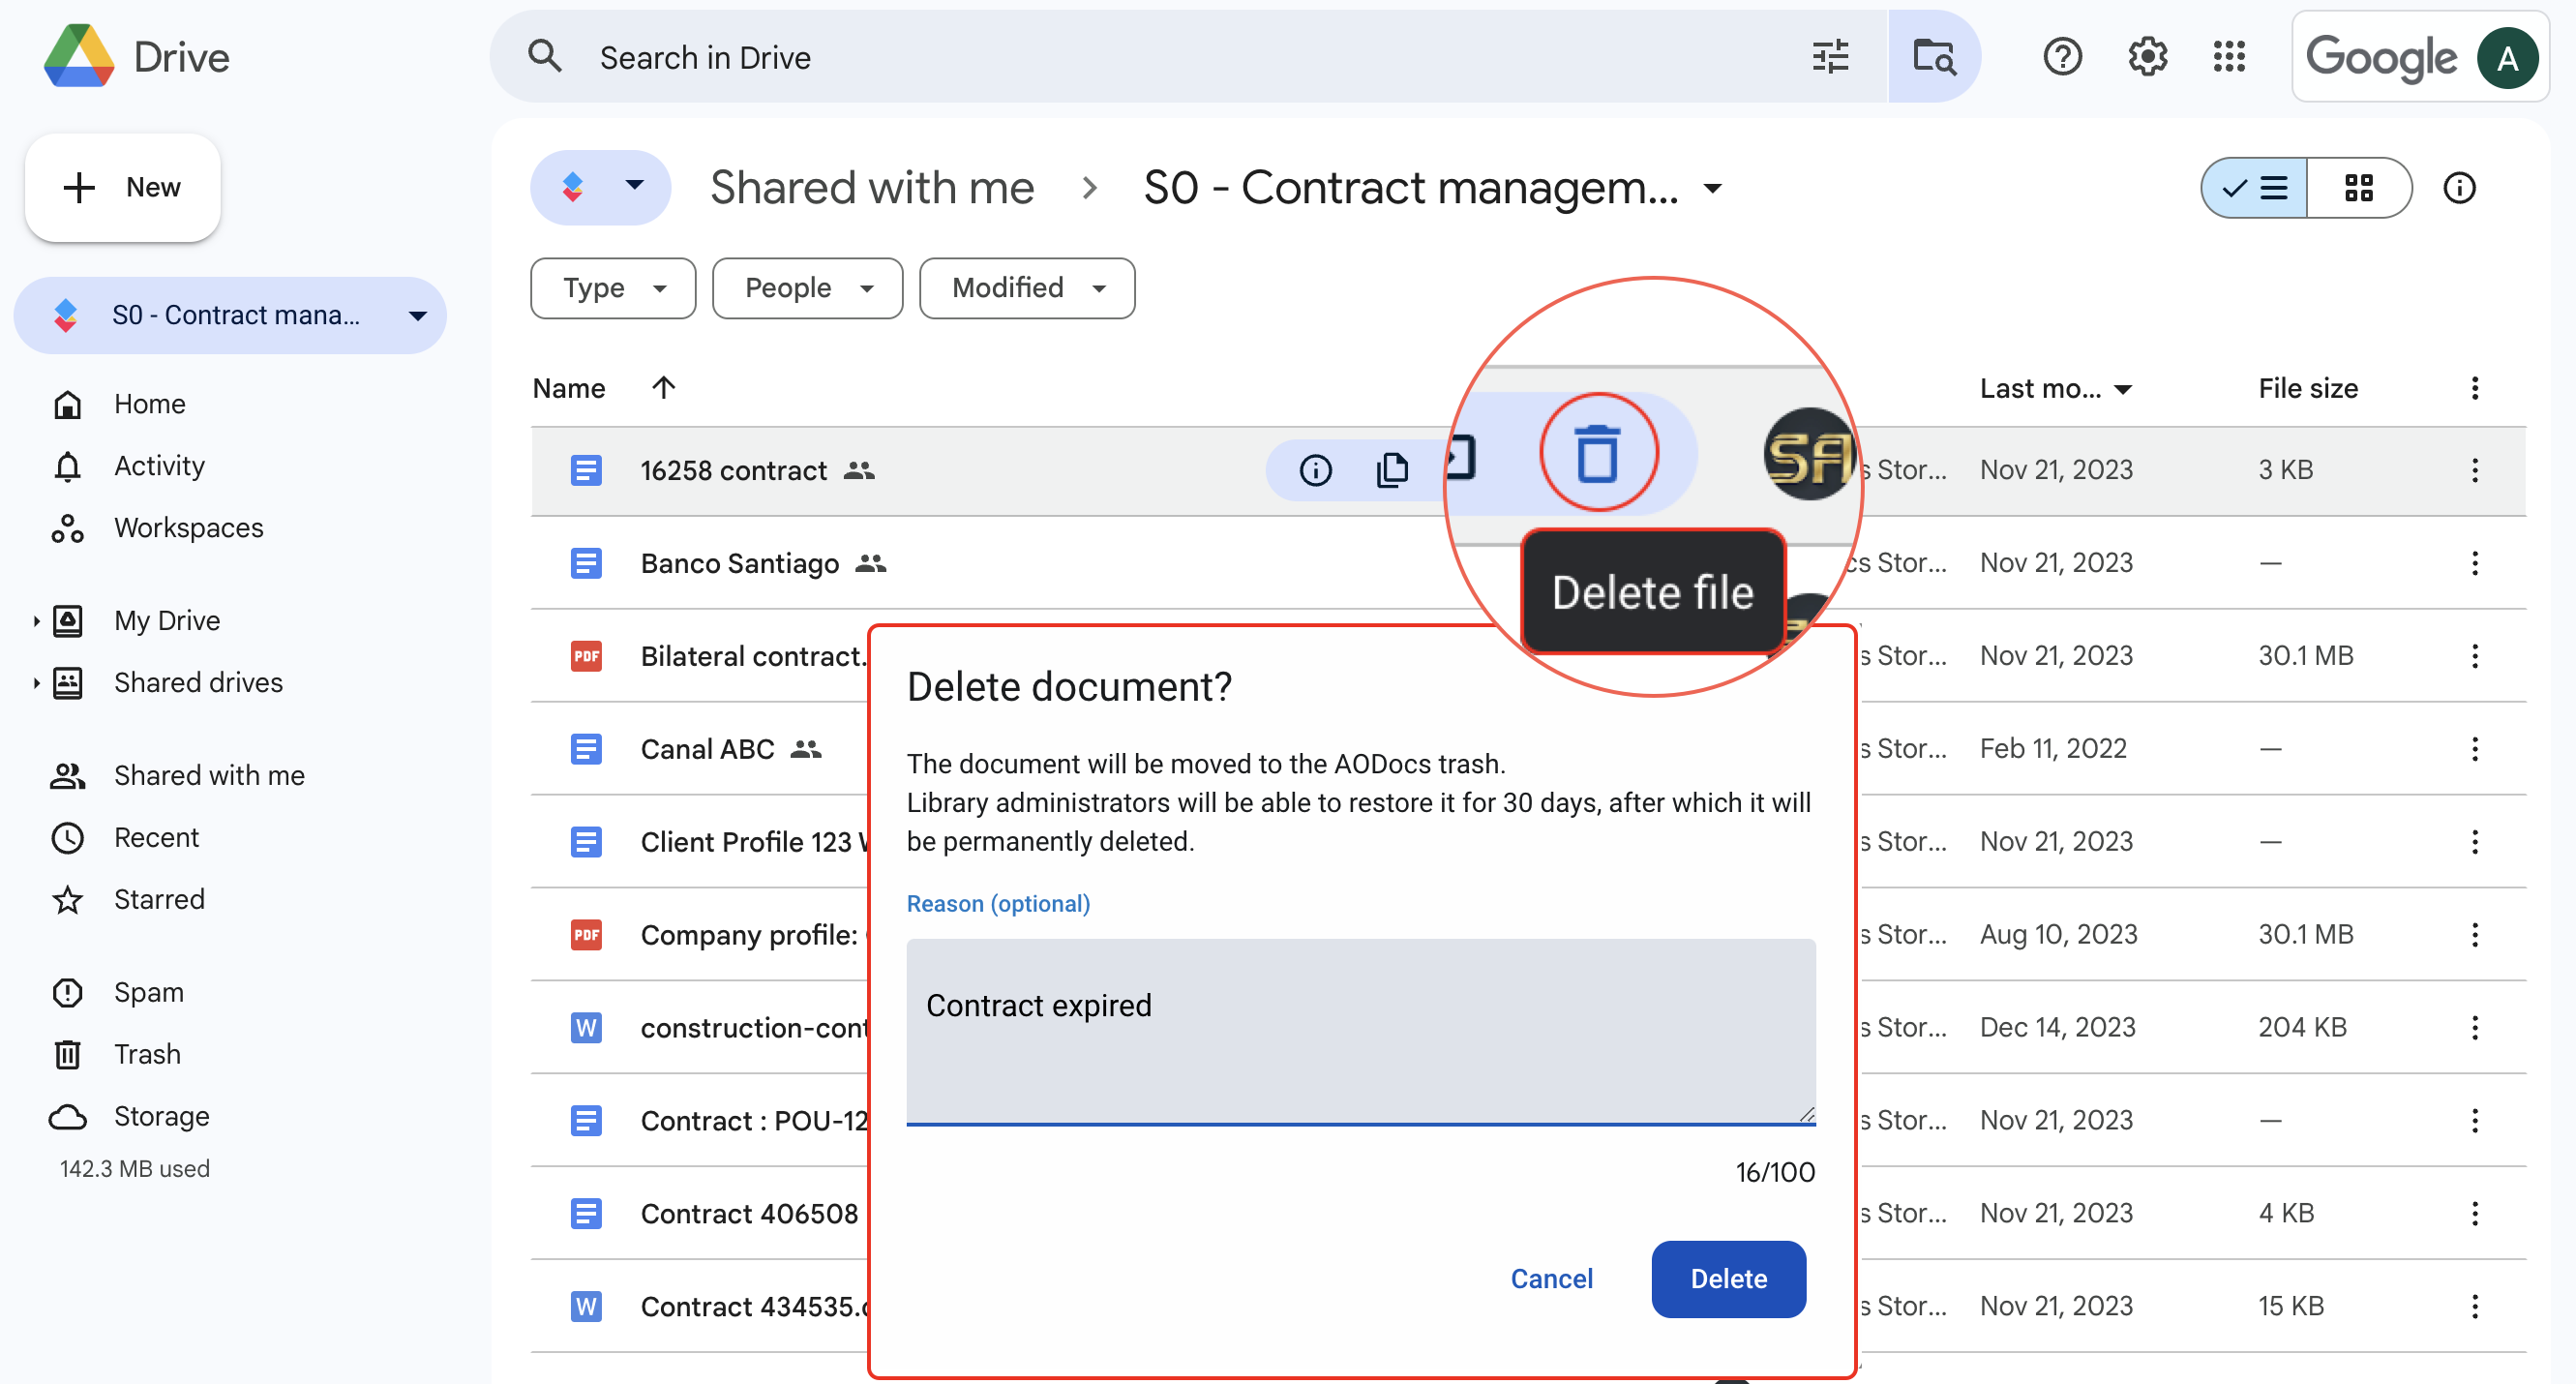Open more options for 16258 contract row
The image size is (2576, 1384).
(2475, 470)
